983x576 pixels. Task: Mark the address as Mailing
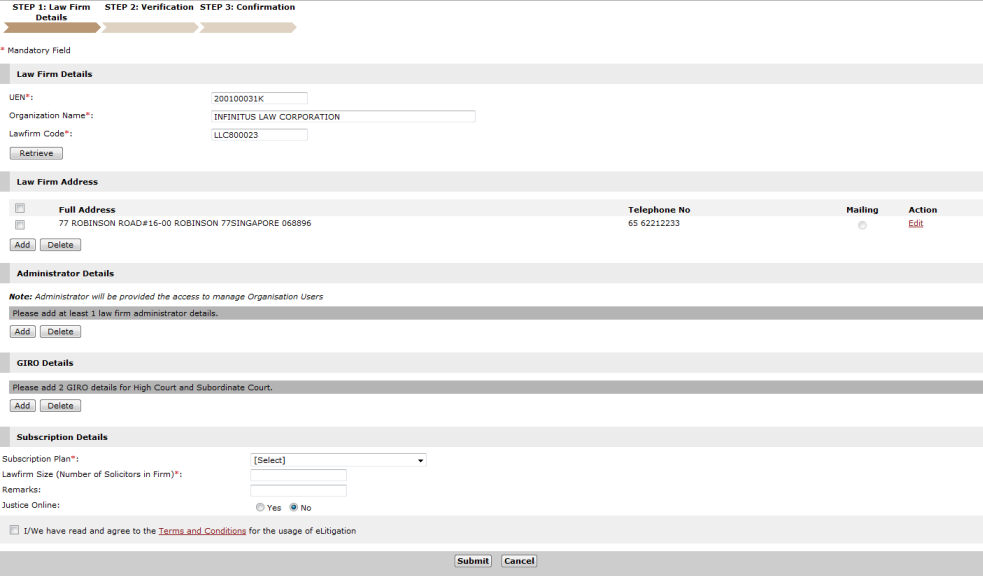pos(862,225)
